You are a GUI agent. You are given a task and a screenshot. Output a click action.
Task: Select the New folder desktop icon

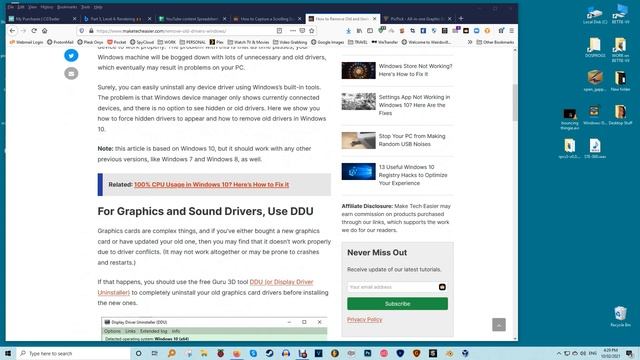click(620, 81)
